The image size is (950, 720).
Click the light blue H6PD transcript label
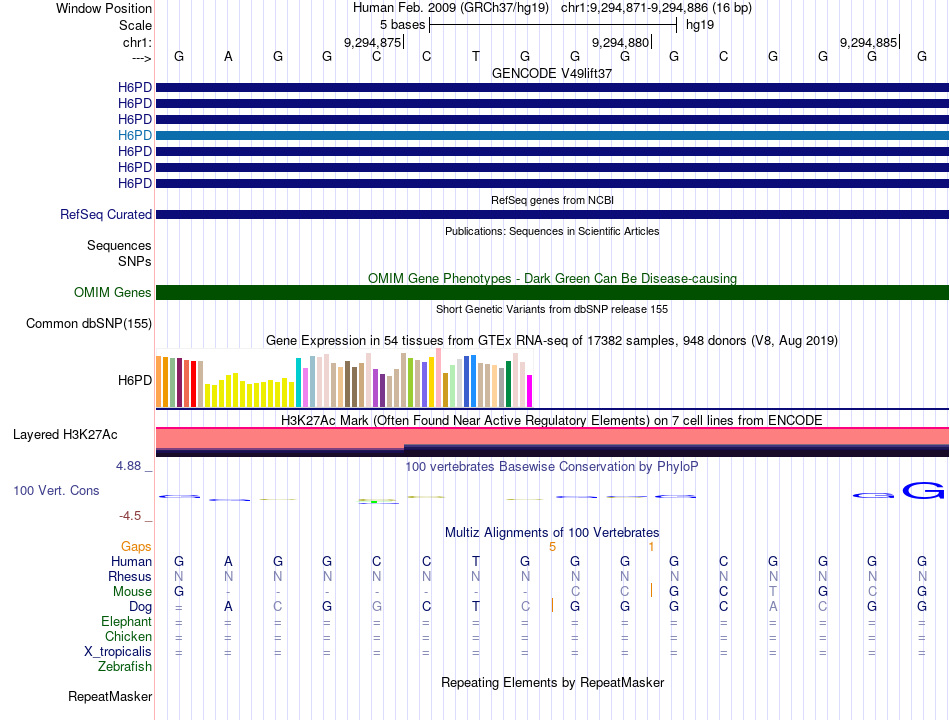tap(135, 135)
